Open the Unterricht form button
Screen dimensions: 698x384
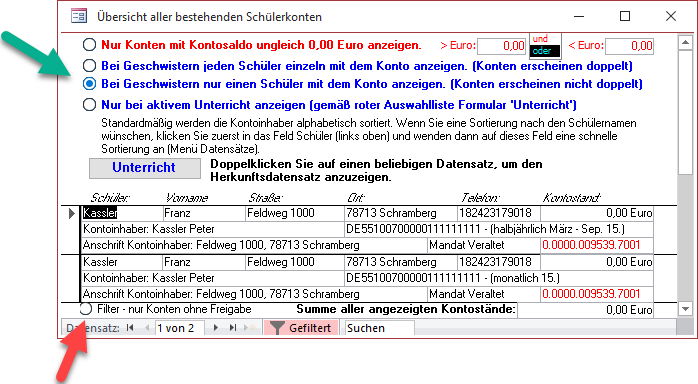(145, 168)
